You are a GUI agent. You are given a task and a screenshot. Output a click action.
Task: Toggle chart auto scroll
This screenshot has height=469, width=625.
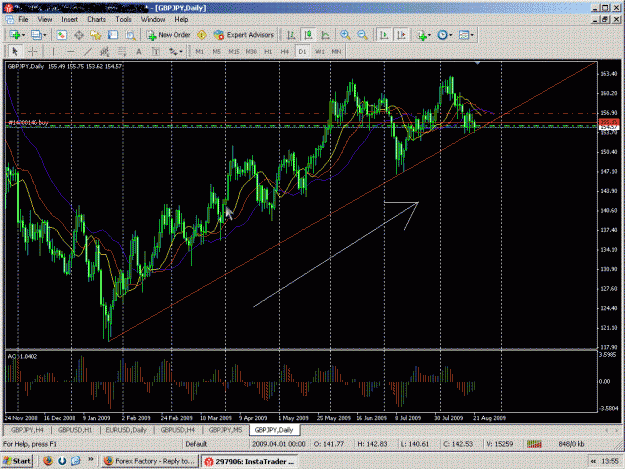tap(384, 35)
